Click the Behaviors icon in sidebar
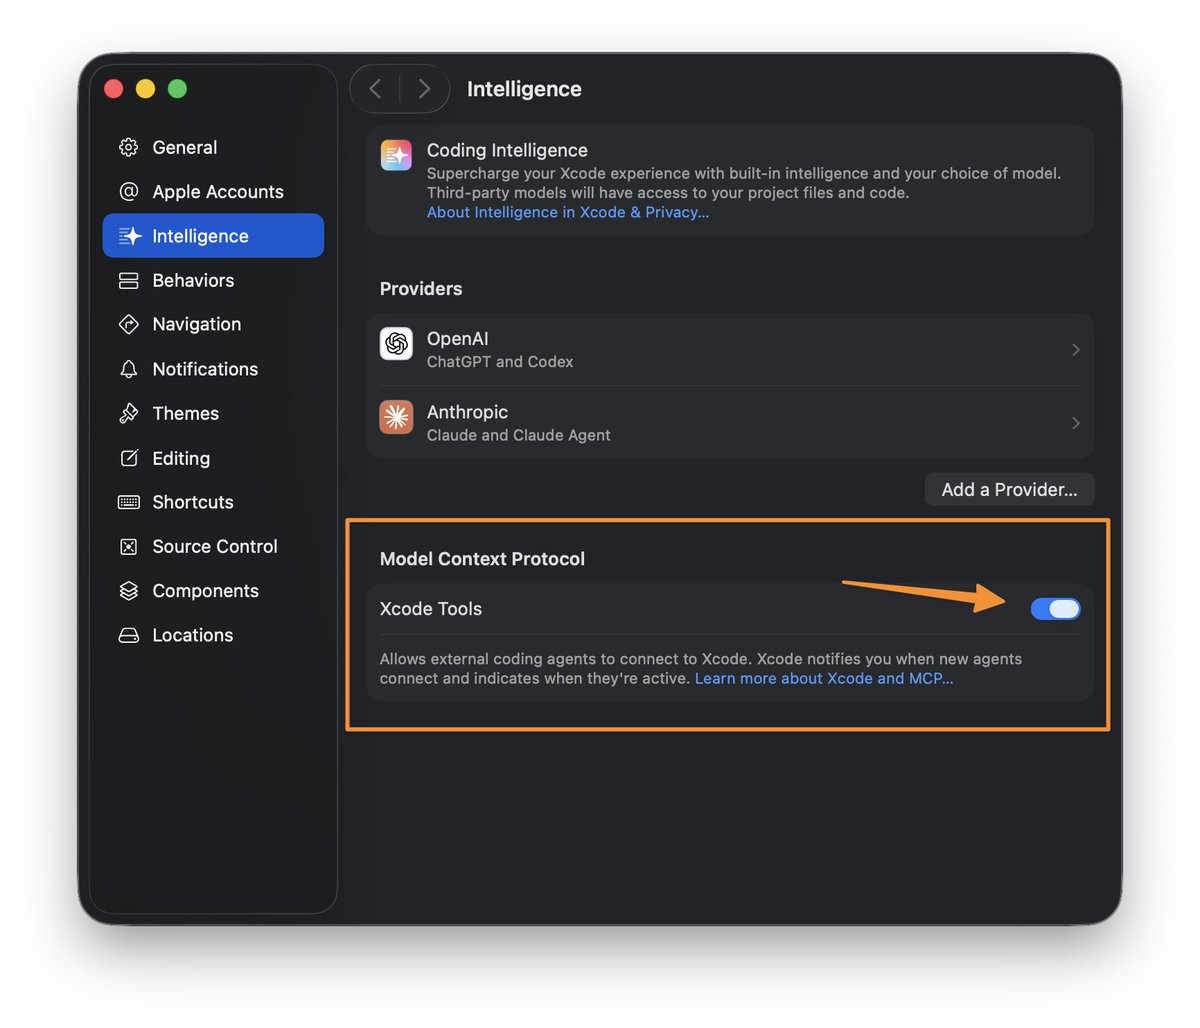 (x=129, y=281)
